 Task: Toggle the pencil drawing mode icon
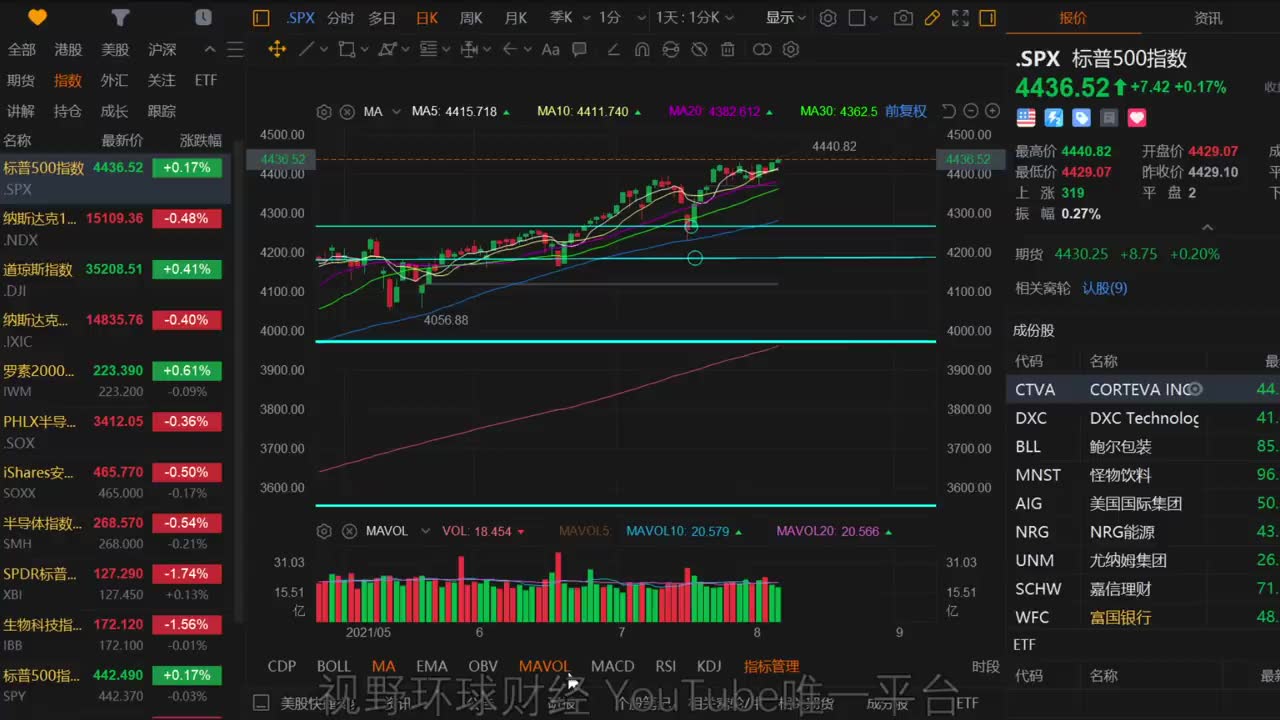pyautogui.click(x=932, y=18)
